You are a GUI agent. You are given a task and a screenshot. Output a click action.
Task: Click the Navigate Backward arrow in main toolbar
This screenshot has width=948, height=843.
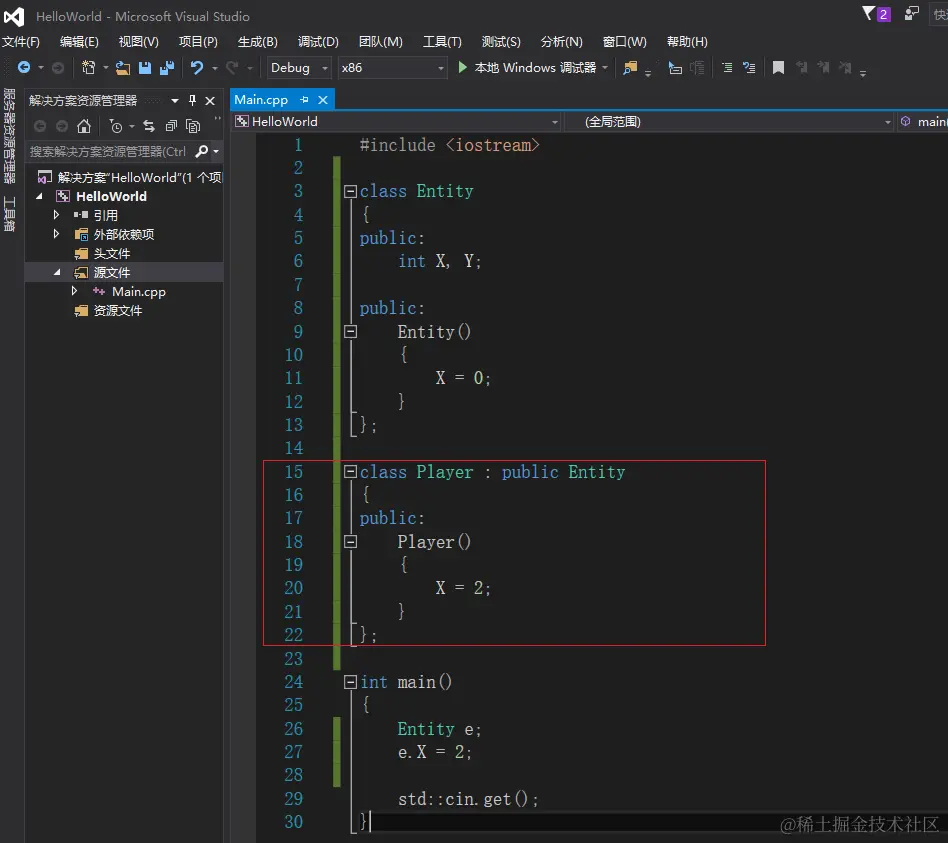24,67
